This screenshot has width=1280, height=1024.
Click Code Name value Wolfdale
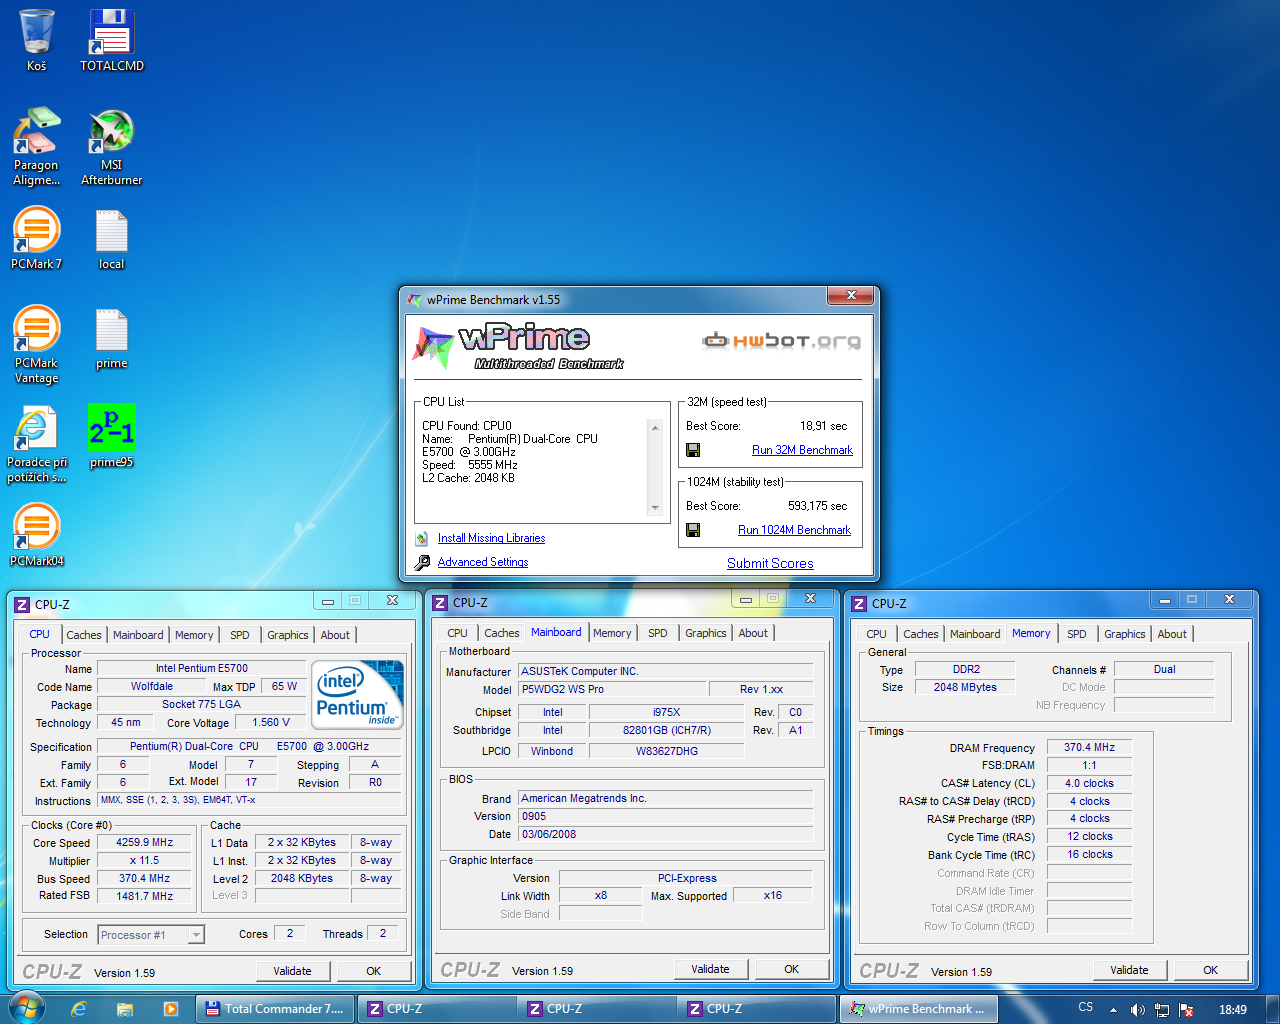[x=151, y=687]
